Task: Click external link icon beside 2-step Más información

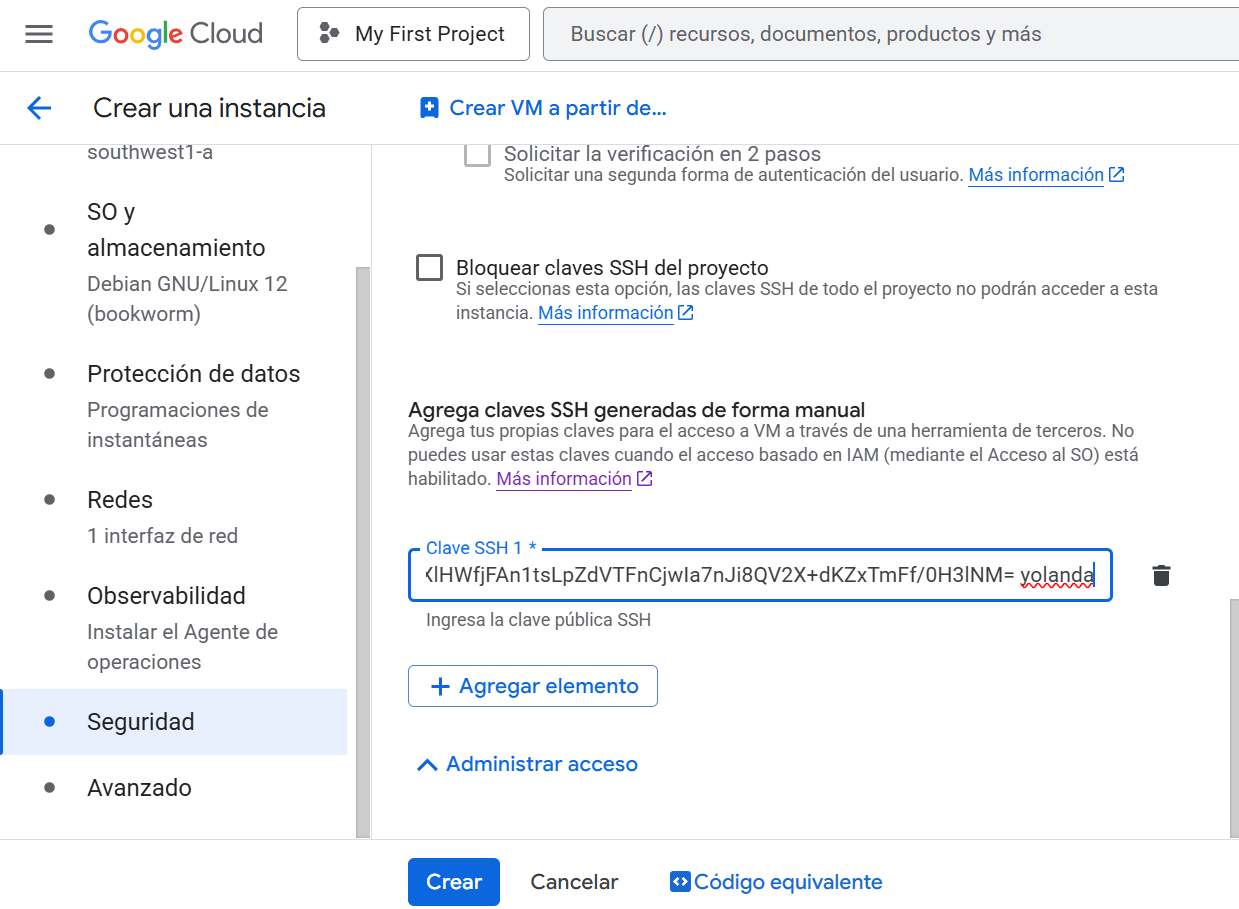Action: (x=1117, y=175)
